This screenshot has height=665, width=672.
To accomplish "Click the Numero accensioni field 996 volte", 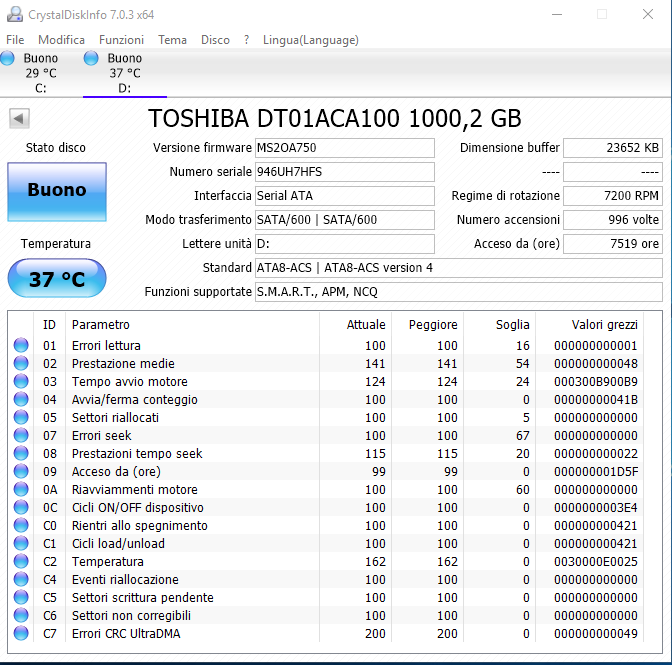I will coord(613,220).
